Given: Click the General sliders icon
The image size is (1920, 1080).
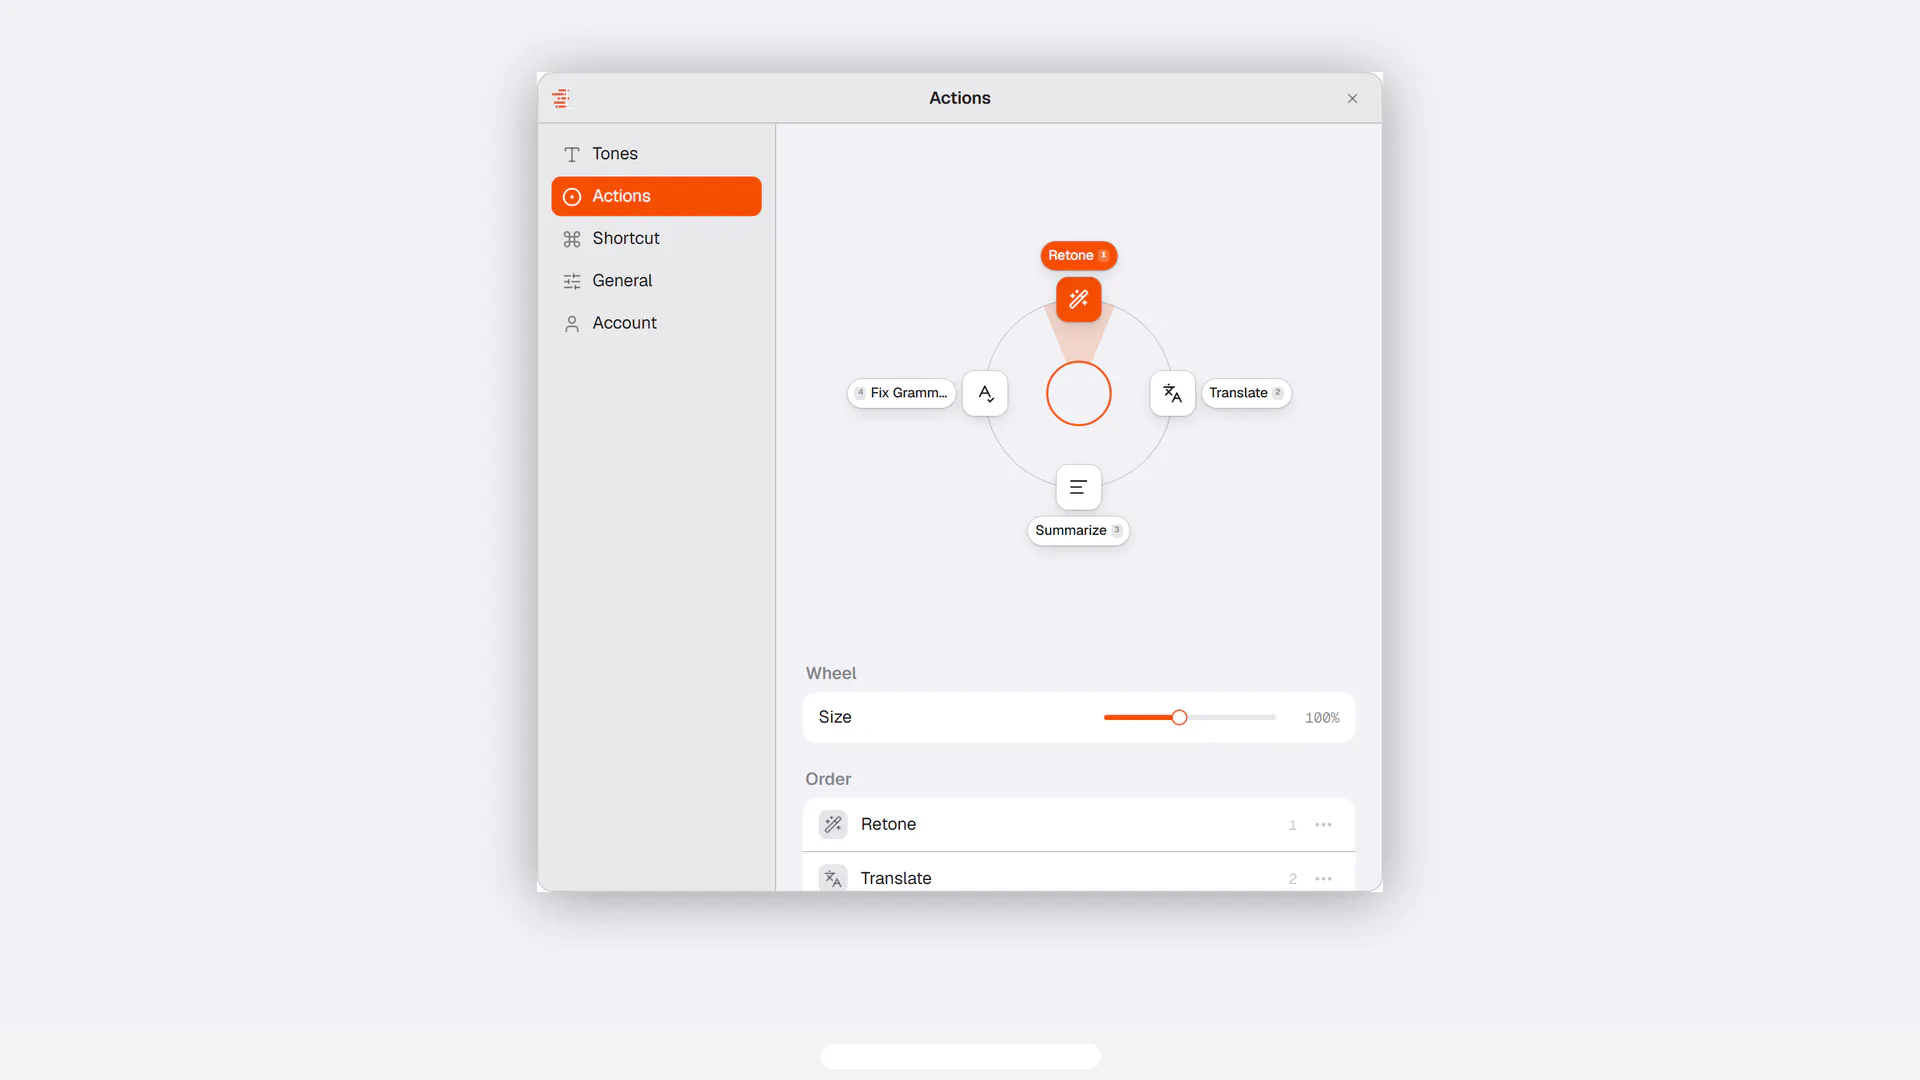Looking at the screenshot, I should [x=572, y=281].
